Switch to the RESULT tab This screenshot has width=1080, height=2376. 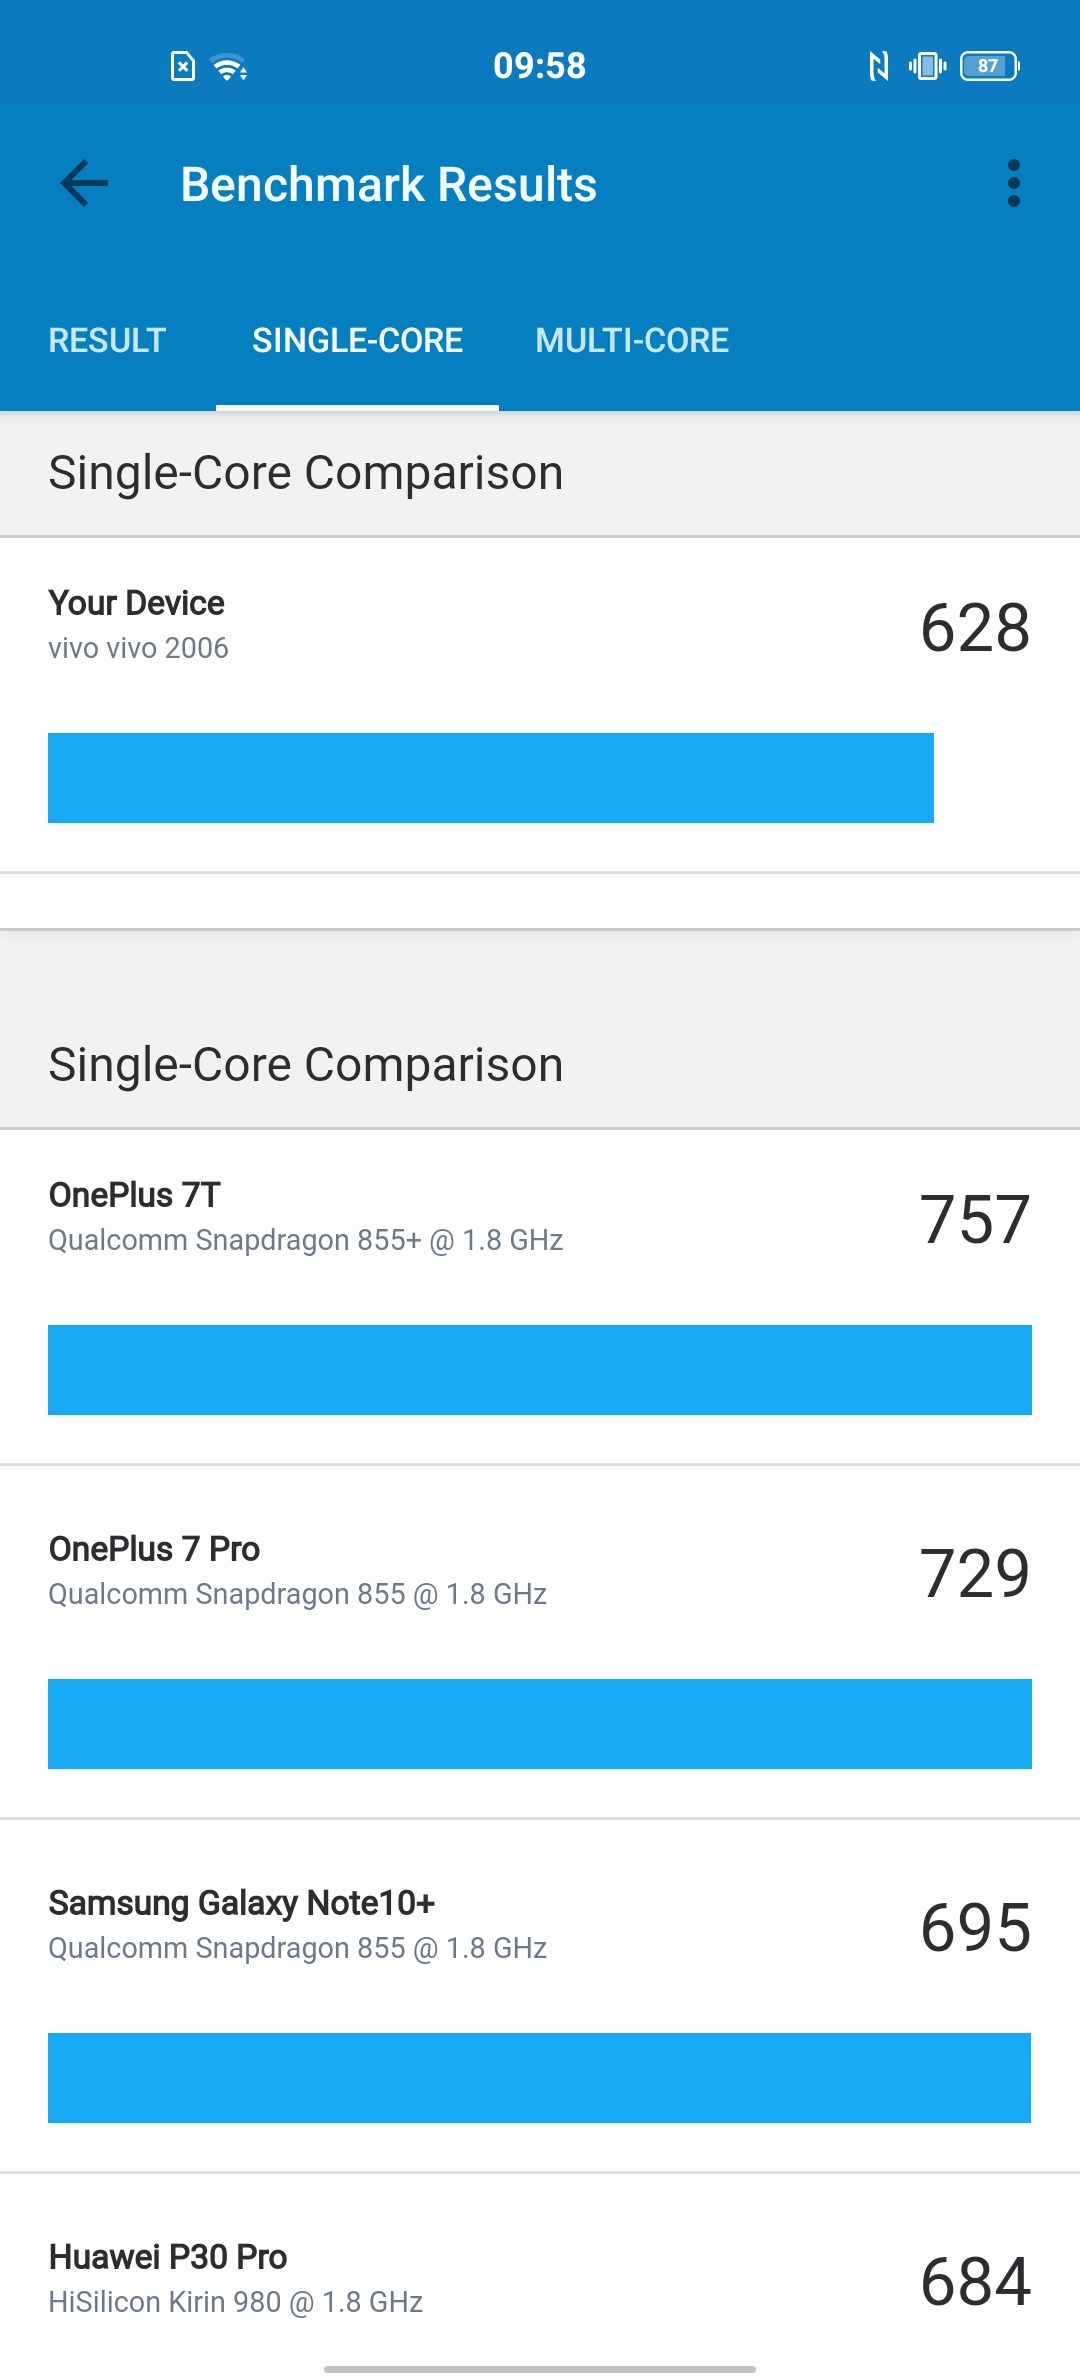click(107, 341)
